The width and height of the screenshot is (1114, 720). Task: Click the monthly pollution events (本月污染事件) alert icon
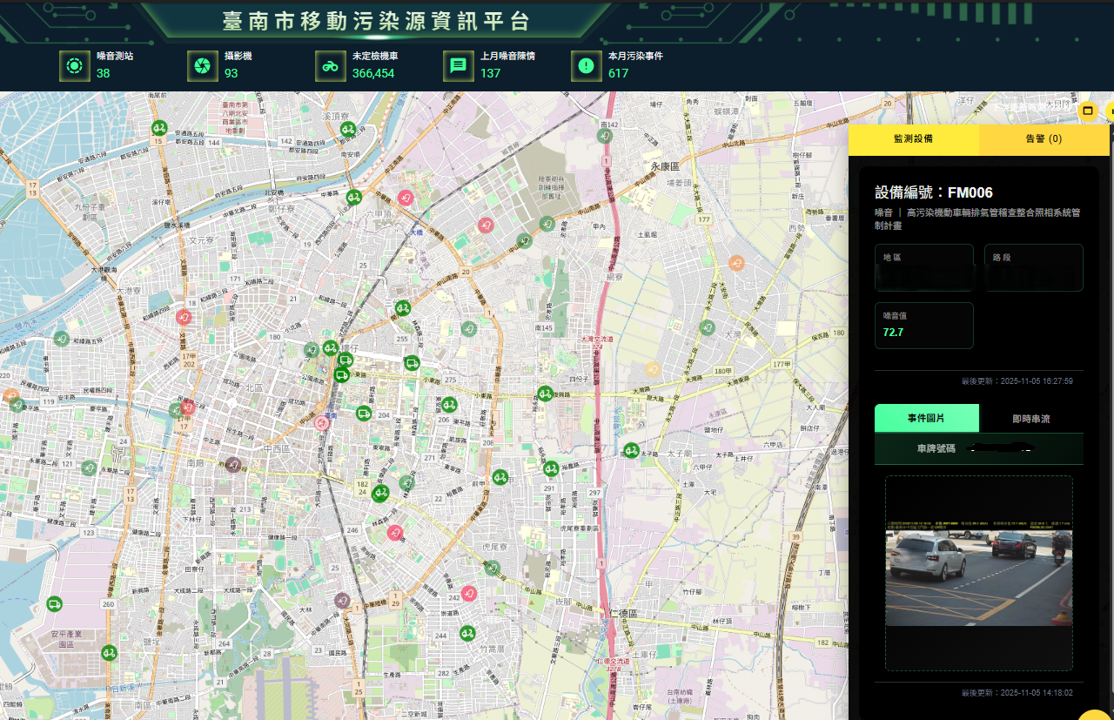tap(586, 66)
